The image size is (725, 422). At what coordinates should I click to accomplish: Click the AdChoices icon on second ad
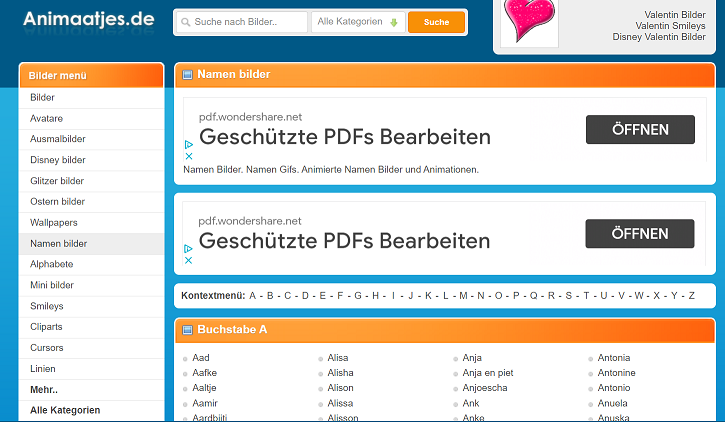[x=189, y=248]
